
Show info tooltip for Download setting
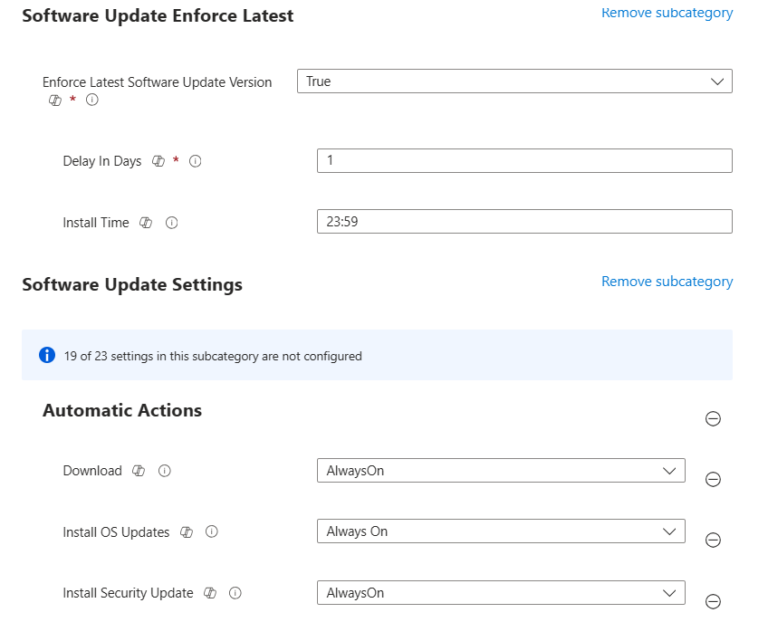pyautogui.click(x=165, y=471)
